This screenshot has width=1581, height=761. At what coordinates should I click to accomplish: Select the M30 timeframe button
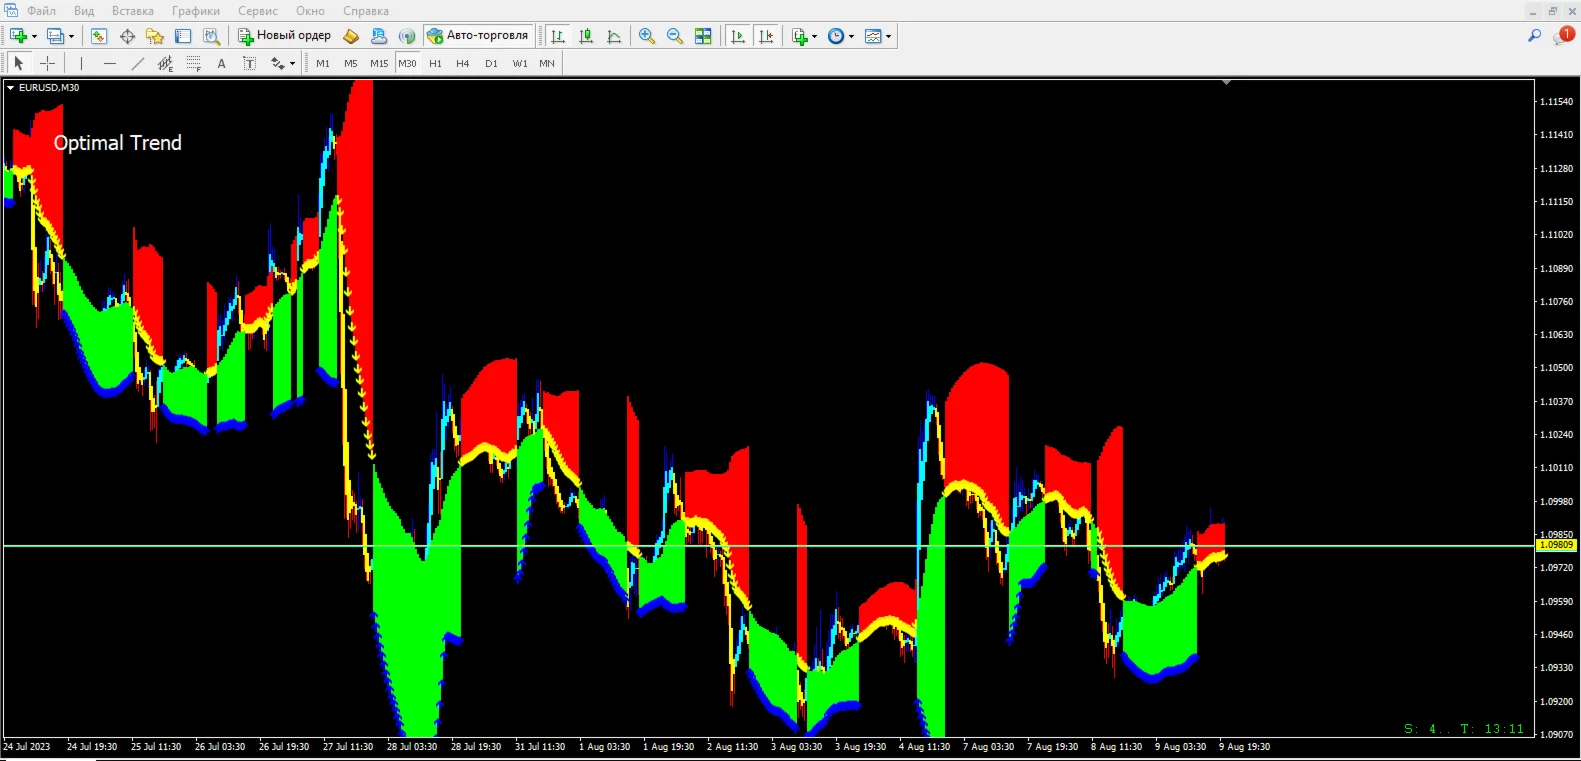pyautogui.click(x=407, y=63)
